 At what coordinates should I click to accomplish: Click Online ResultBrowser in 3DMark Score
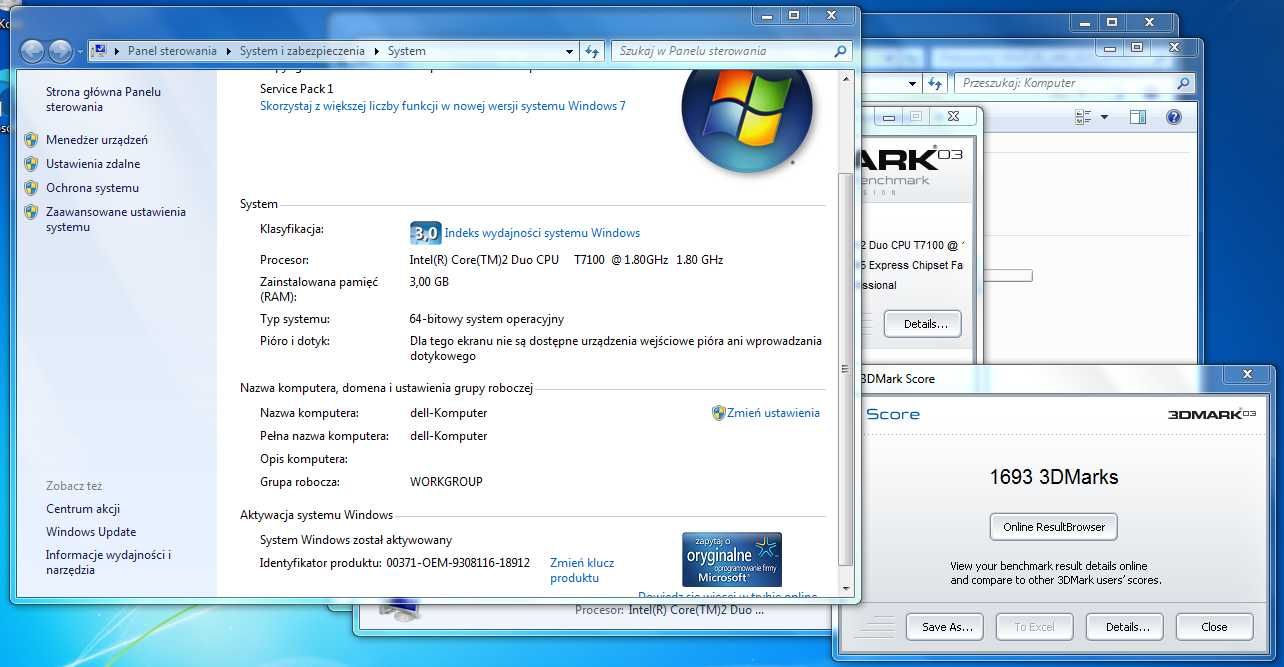point(1054,527)
